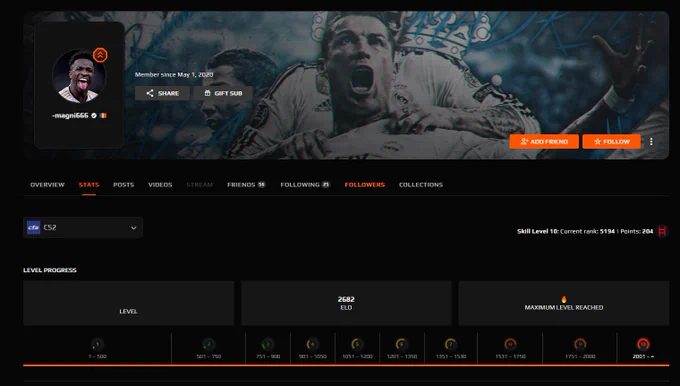Screen dimensions: 680x386
Task: Click the Member since May 1, 2020 text
Action: click(174, 75)
